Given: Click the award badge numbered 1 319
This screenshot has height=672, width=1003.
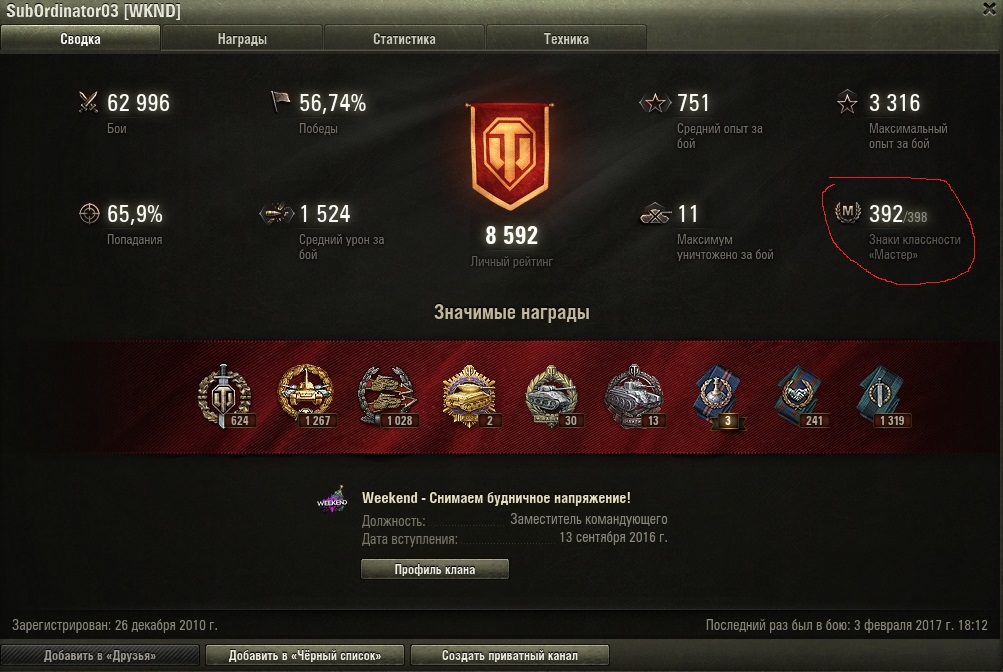Looking at the screenshot, I should 881,396.
